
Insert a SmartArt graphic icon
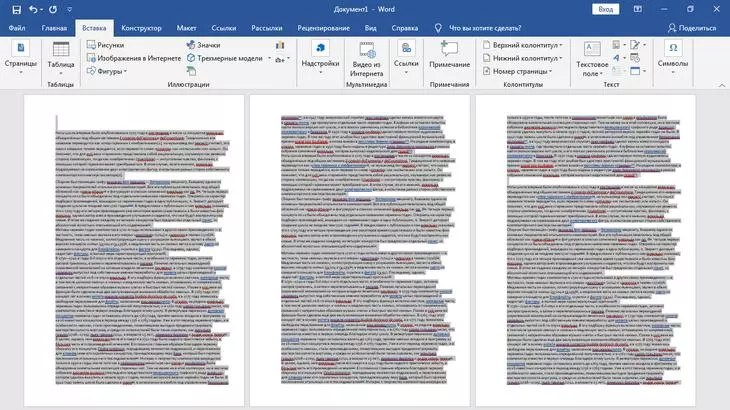click(191, 71)
